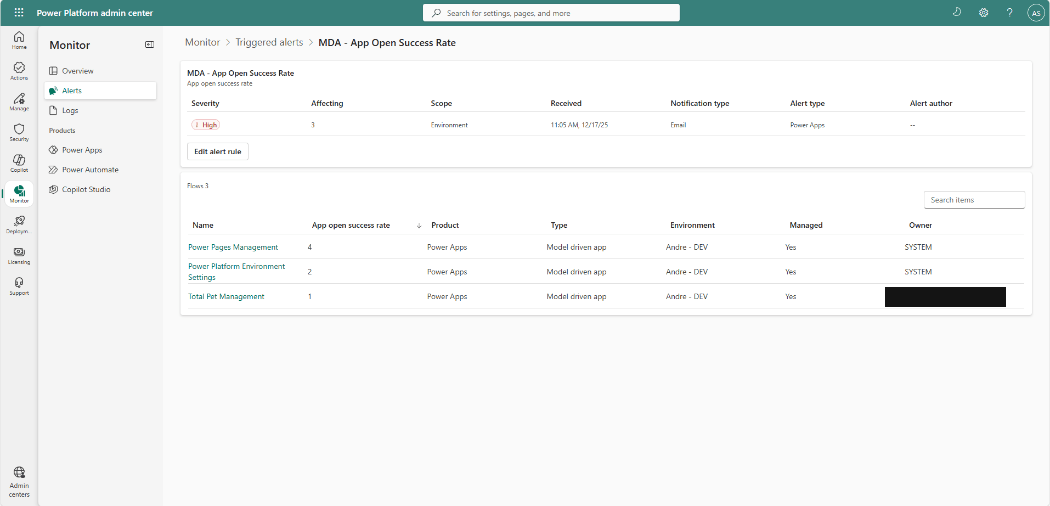Go to Home in the left rail
The image size is (1050, 506).
19,40
